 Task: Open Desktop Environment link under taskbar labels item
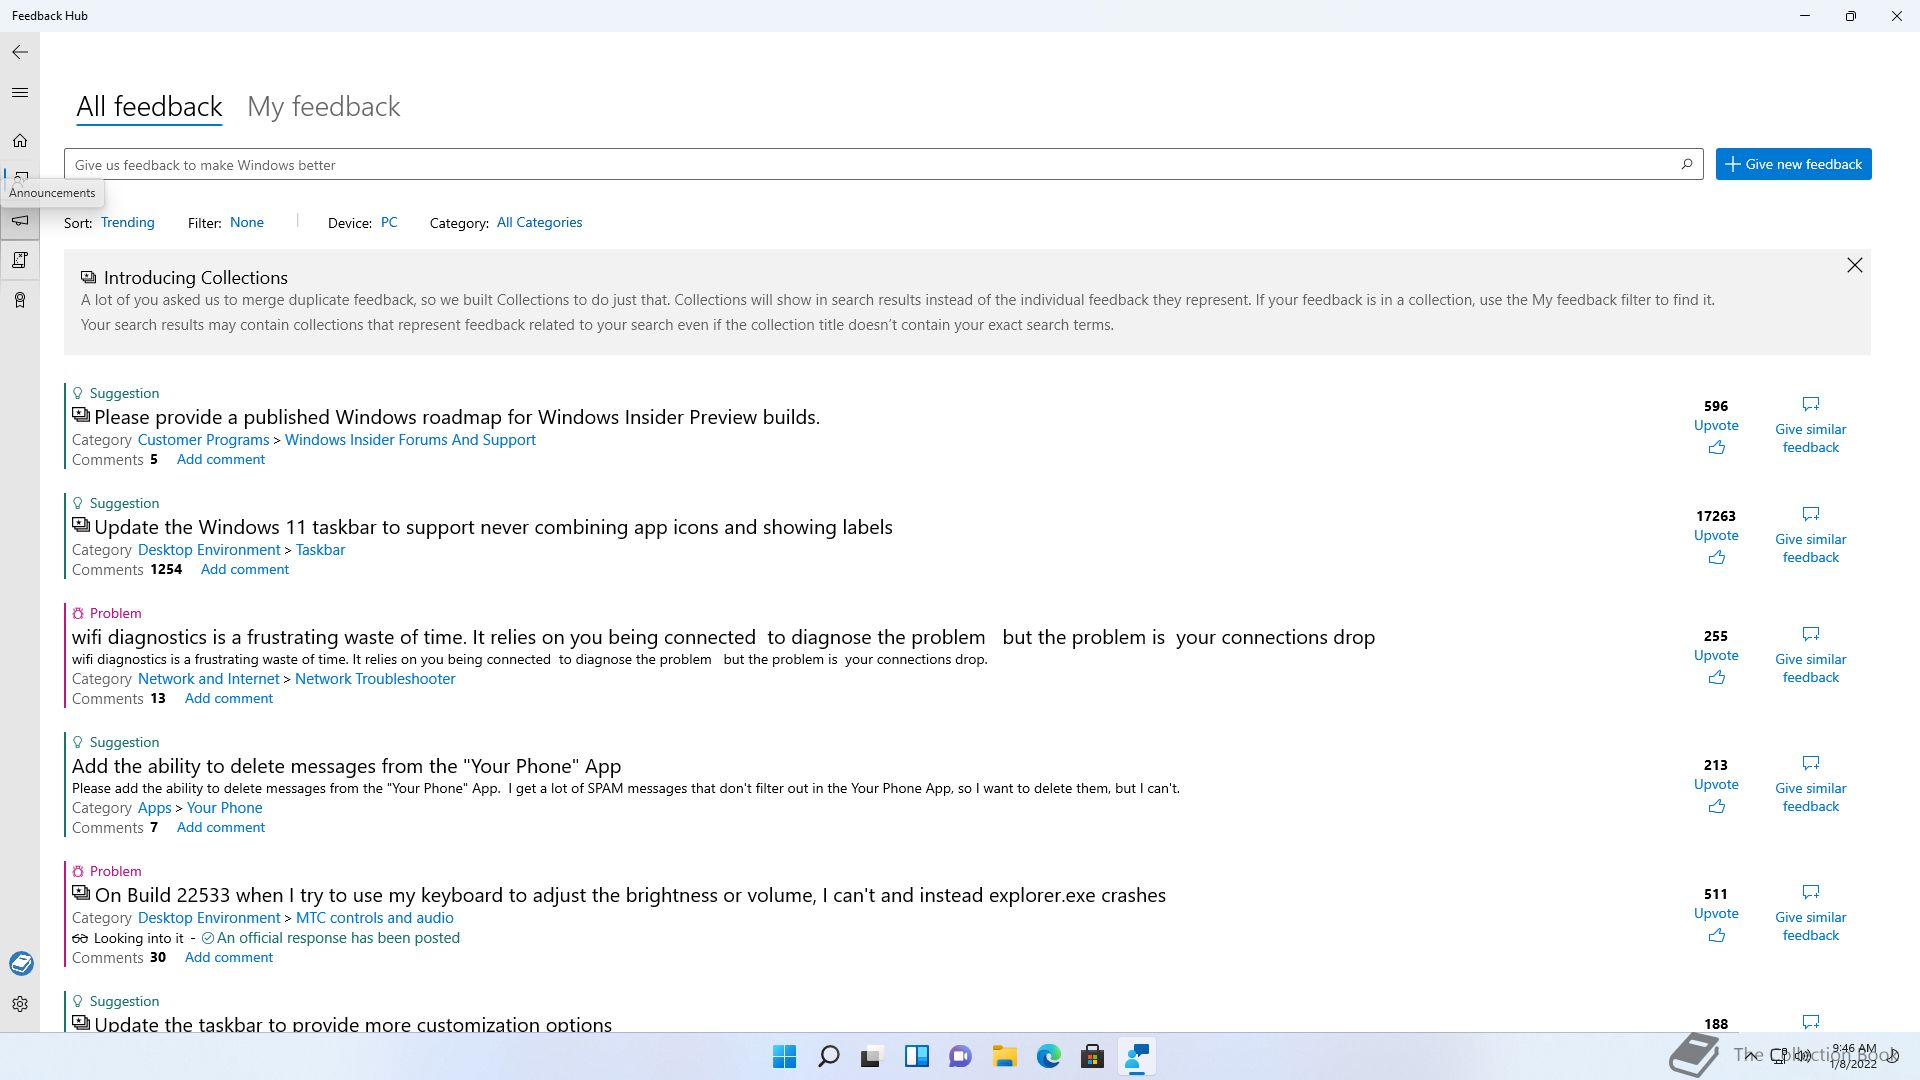pos(209,550)
